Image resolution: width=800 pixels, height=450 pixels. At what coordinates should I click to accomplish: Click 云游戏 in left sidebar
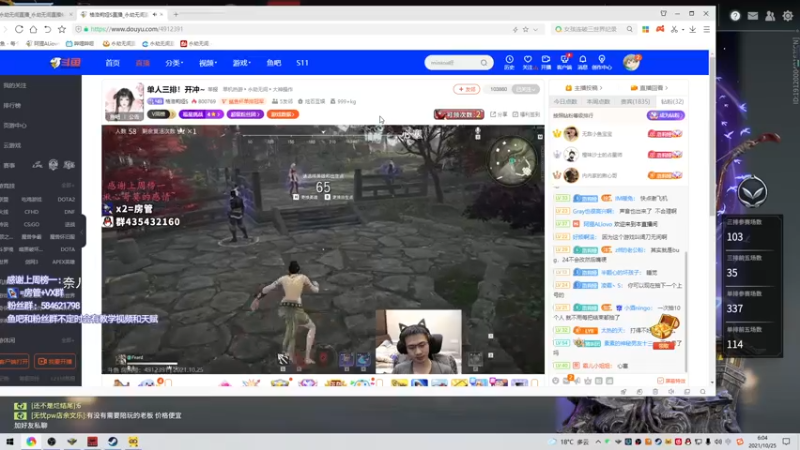(x=12, y=145)
